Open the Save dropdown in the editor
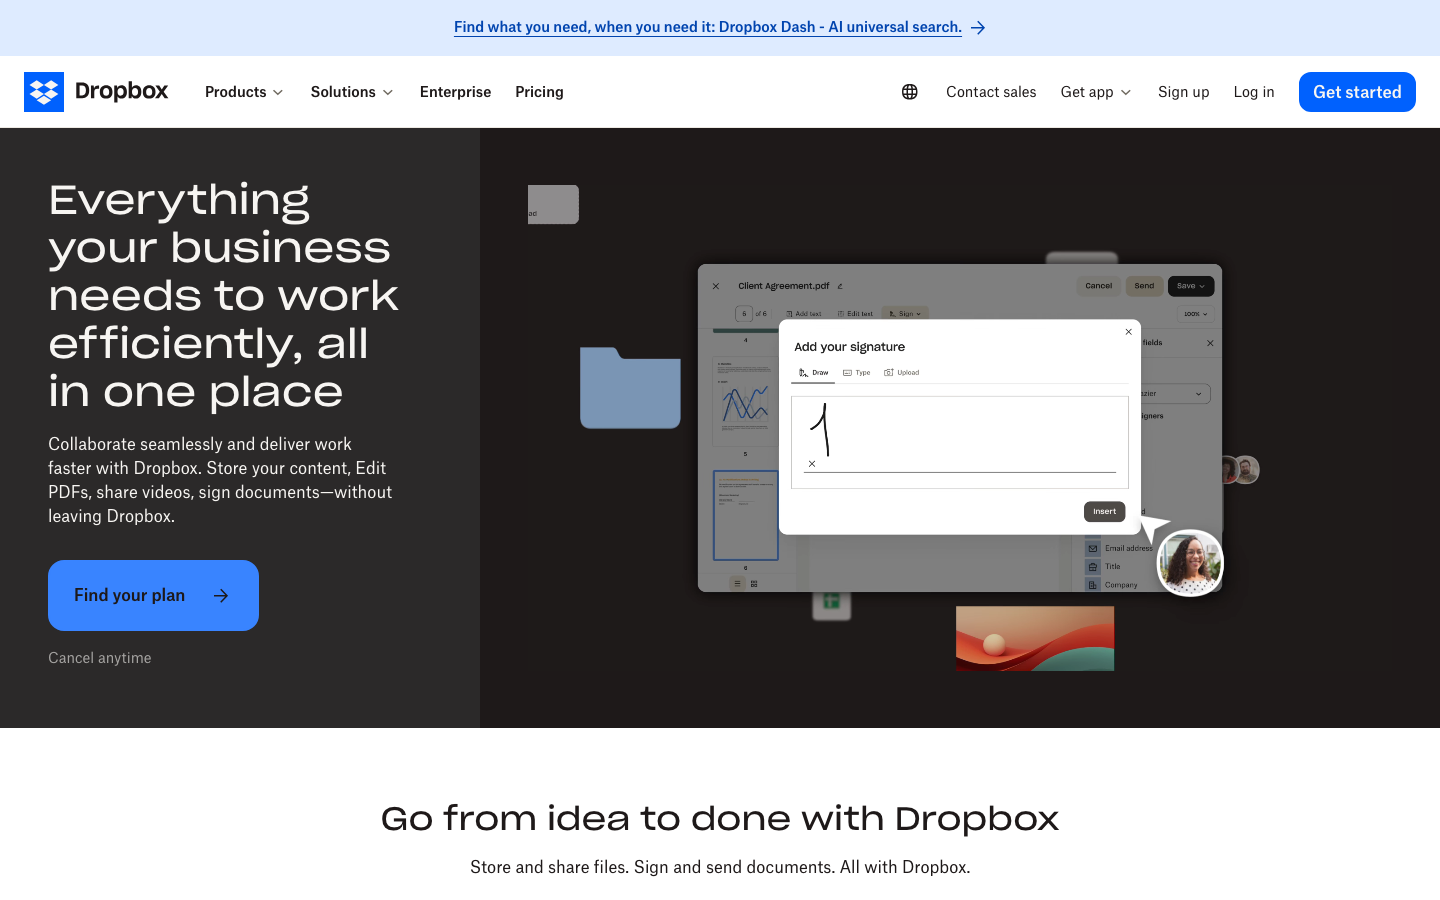 [x=1191, y=286]
